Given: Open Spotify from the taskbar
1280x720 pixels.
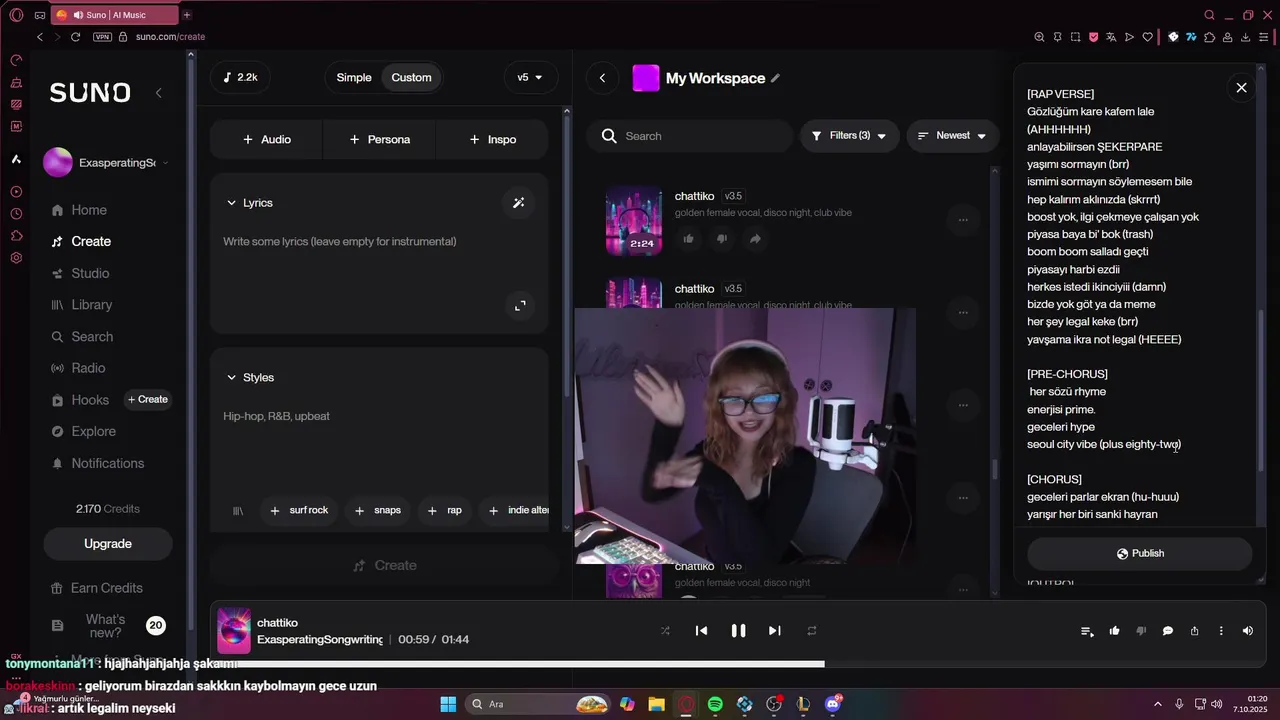Looking at the screenshot, I should (715, 704).
